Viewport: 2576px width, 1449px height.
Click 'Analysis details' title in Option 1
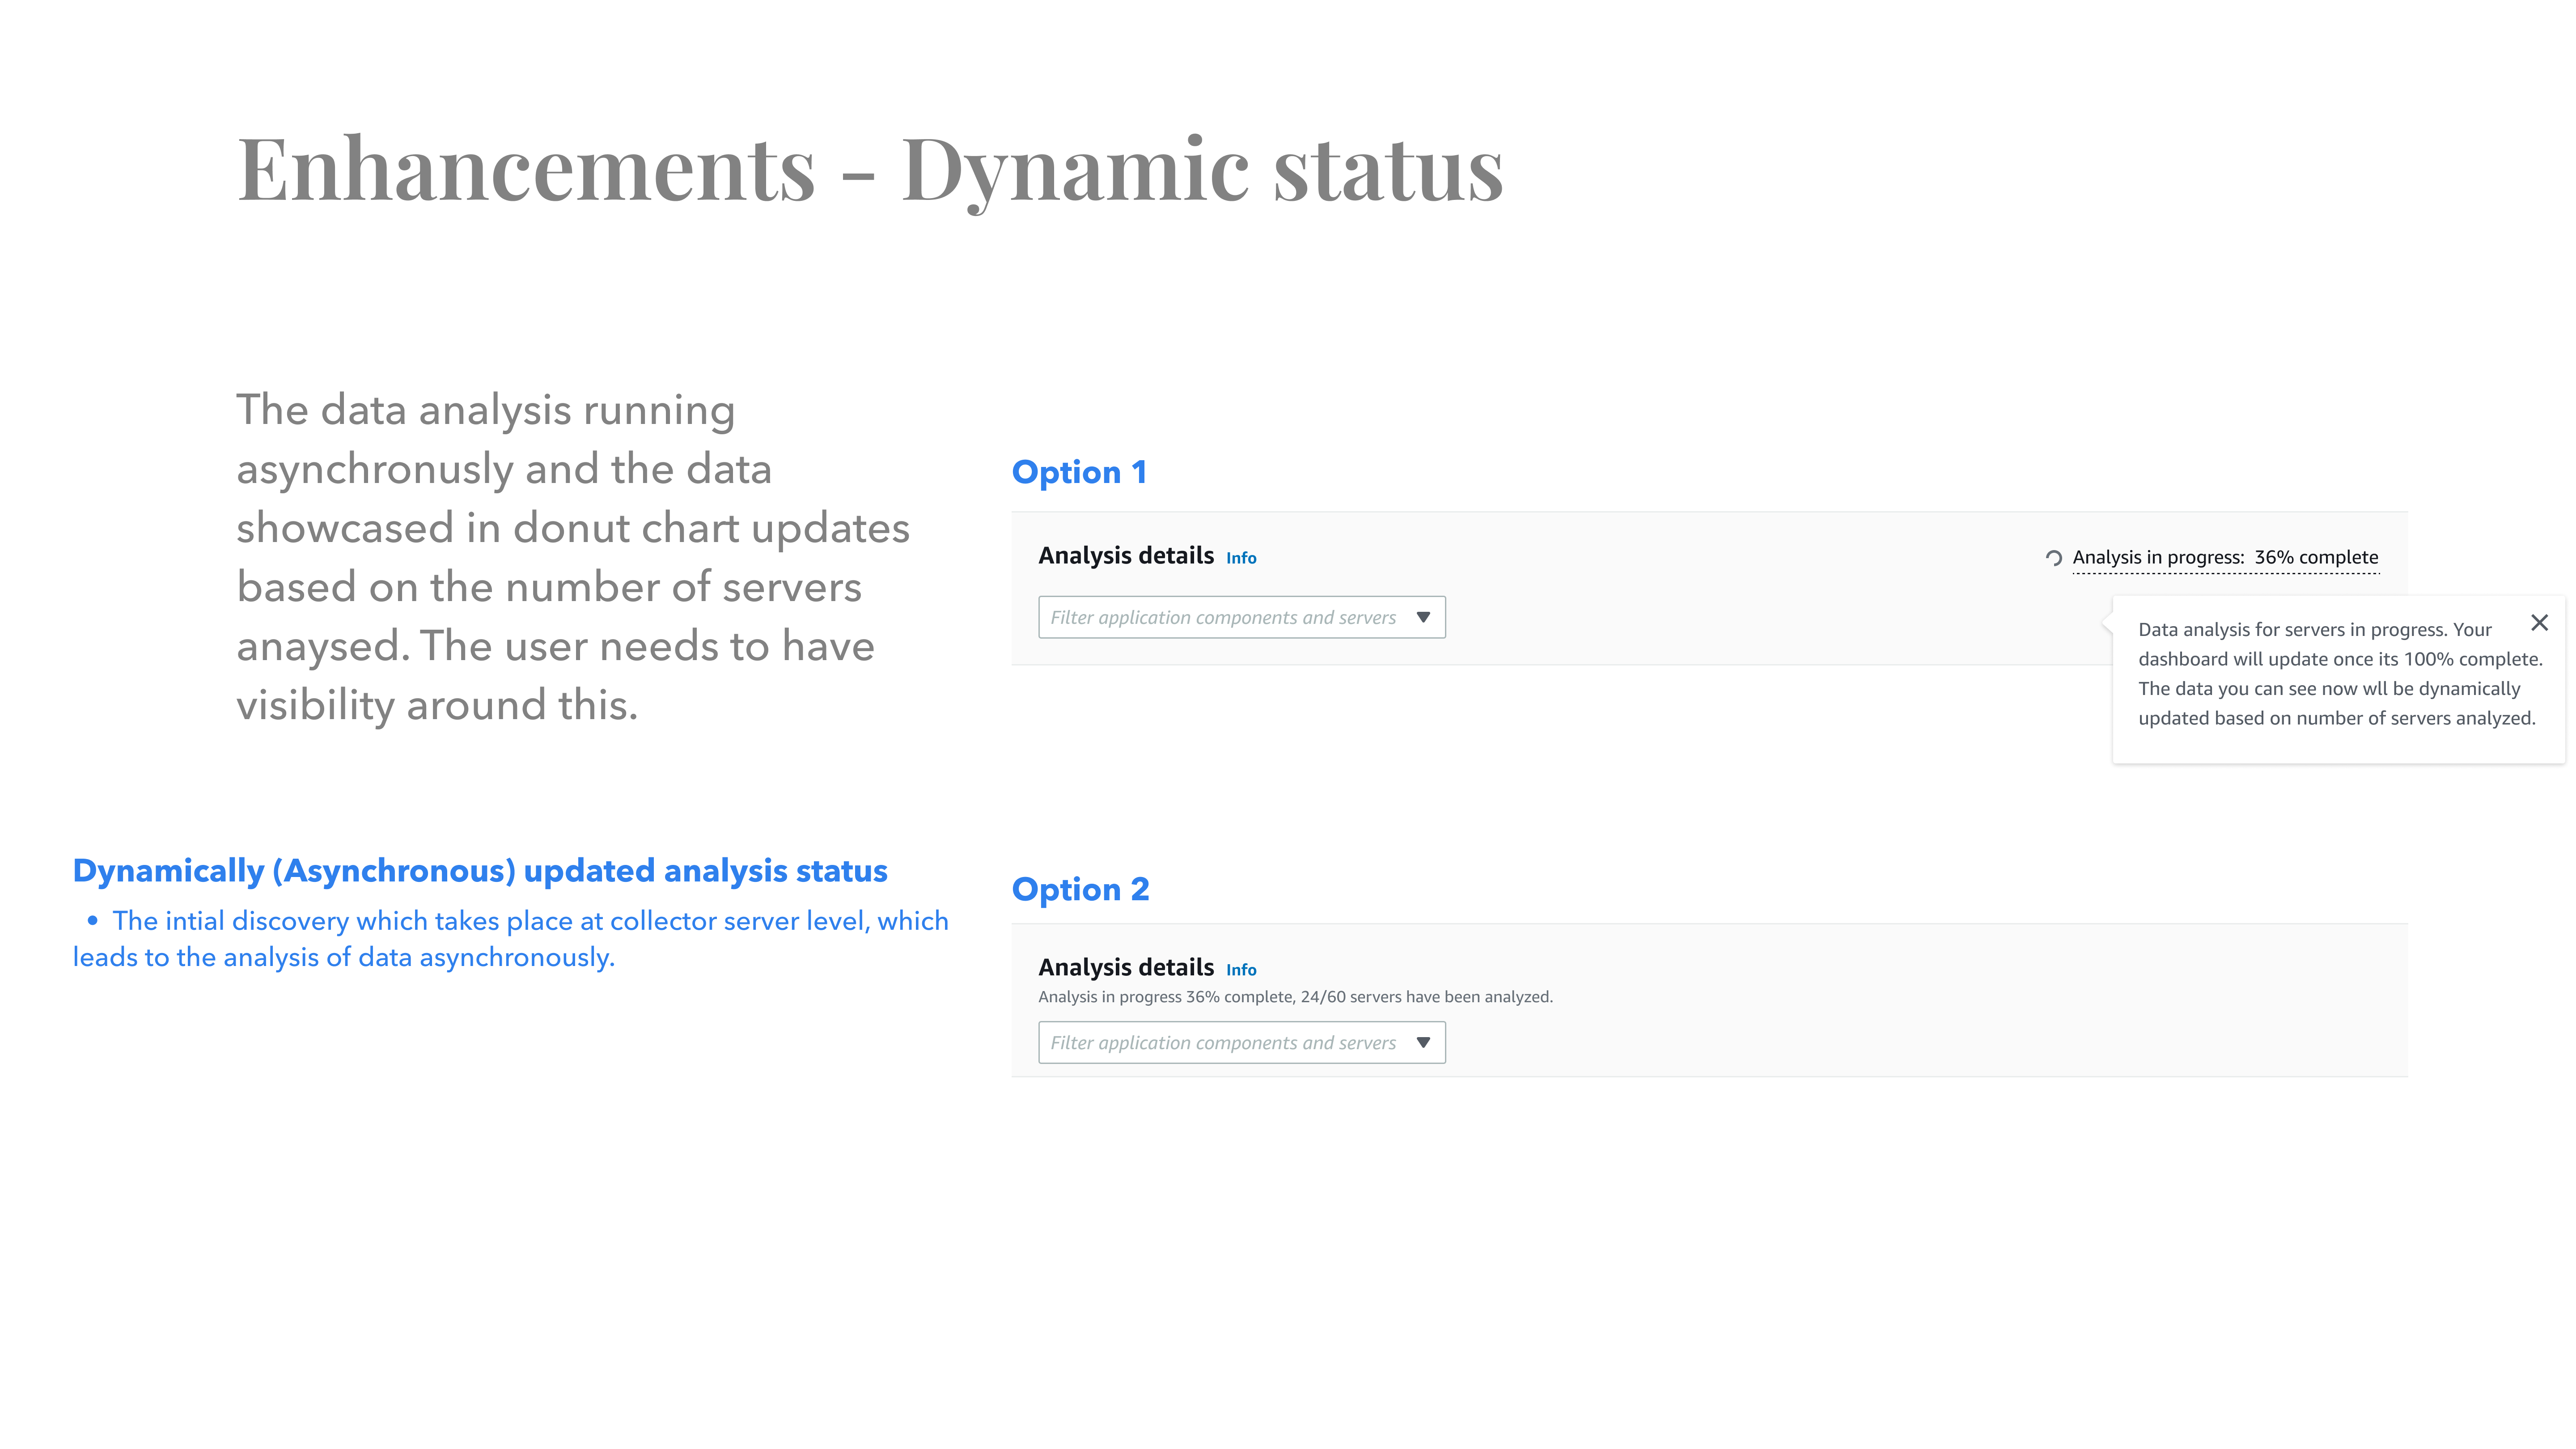point(1126,556)
